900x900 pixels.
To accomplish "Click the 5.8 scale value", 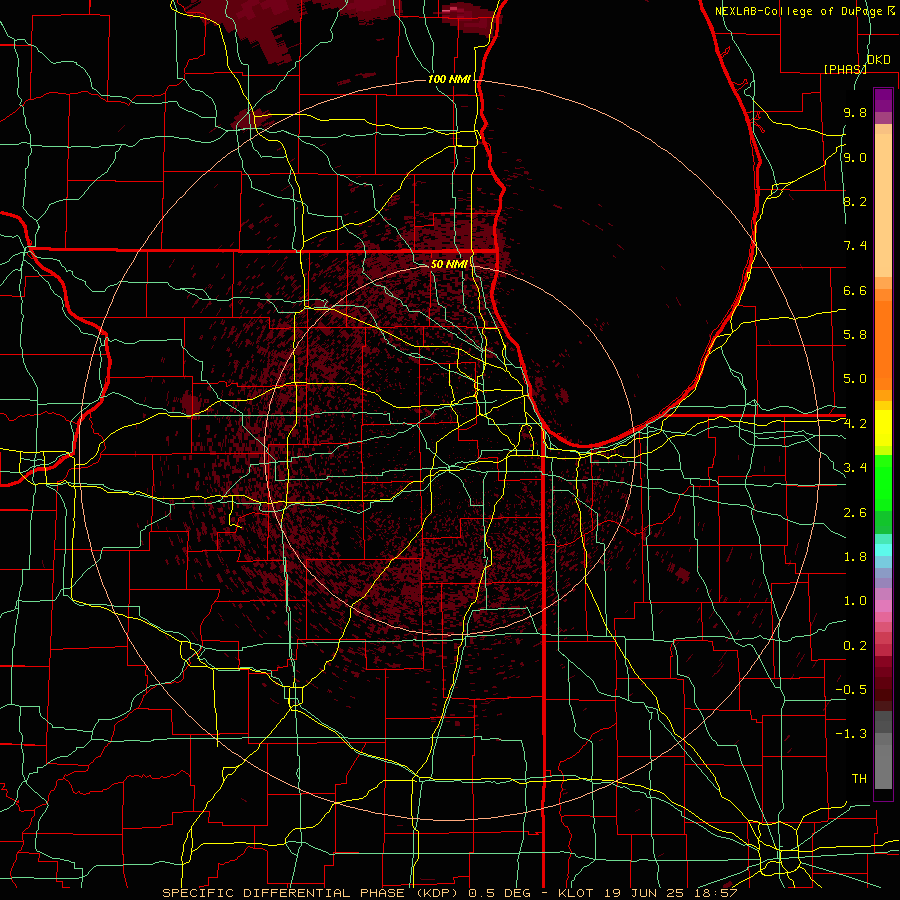I will [855, 335].
